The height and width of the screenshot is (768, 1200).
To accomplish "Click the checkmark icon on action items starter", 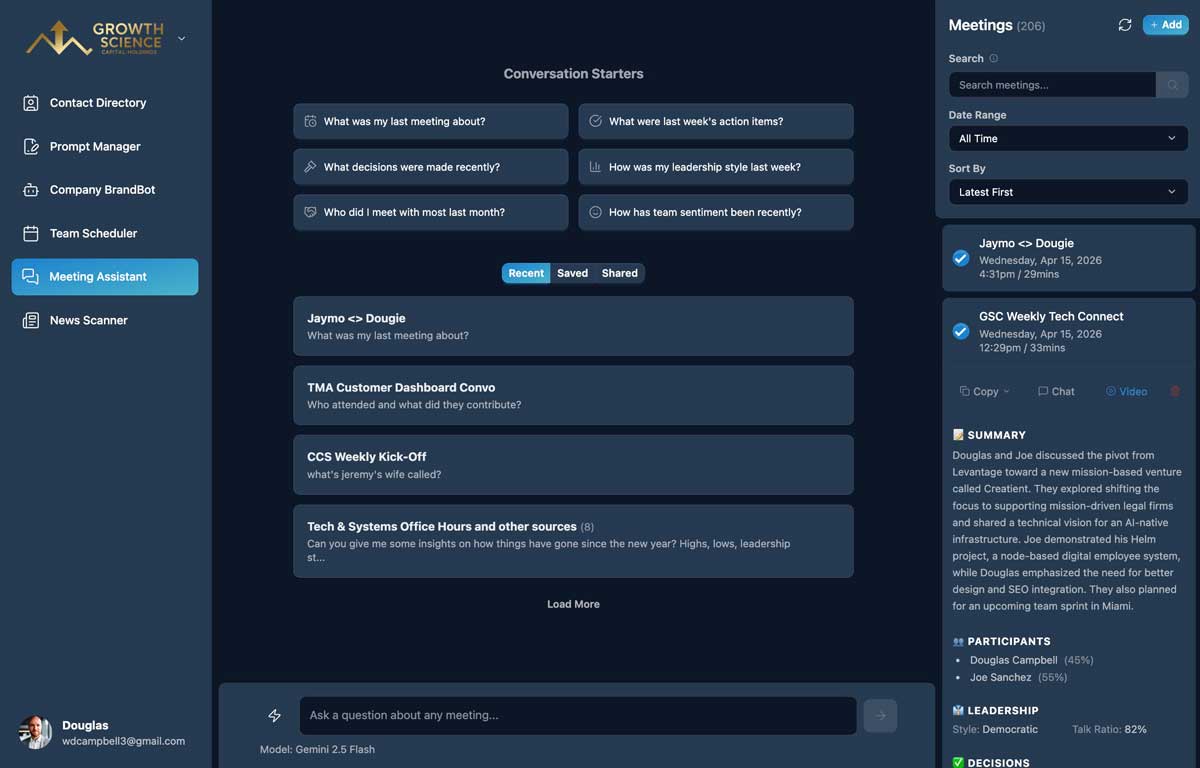I will tap(595, 121).
